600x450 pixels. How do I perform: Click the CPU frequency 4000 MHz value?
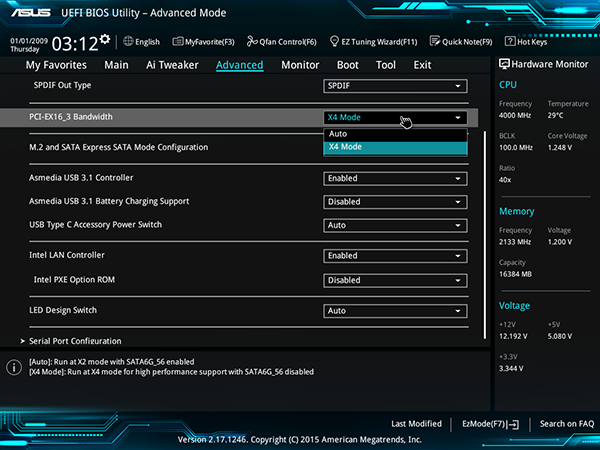point(515,116)
